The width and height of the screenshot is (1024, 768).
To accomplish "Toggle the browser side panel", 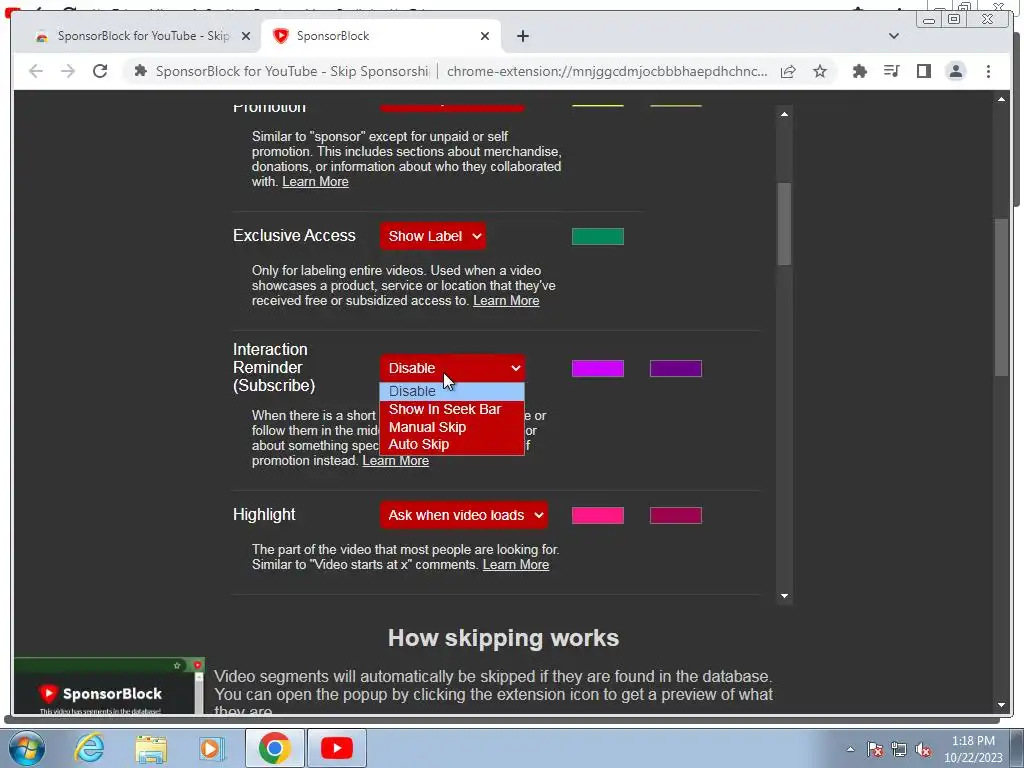I will [x=923, y=71].
